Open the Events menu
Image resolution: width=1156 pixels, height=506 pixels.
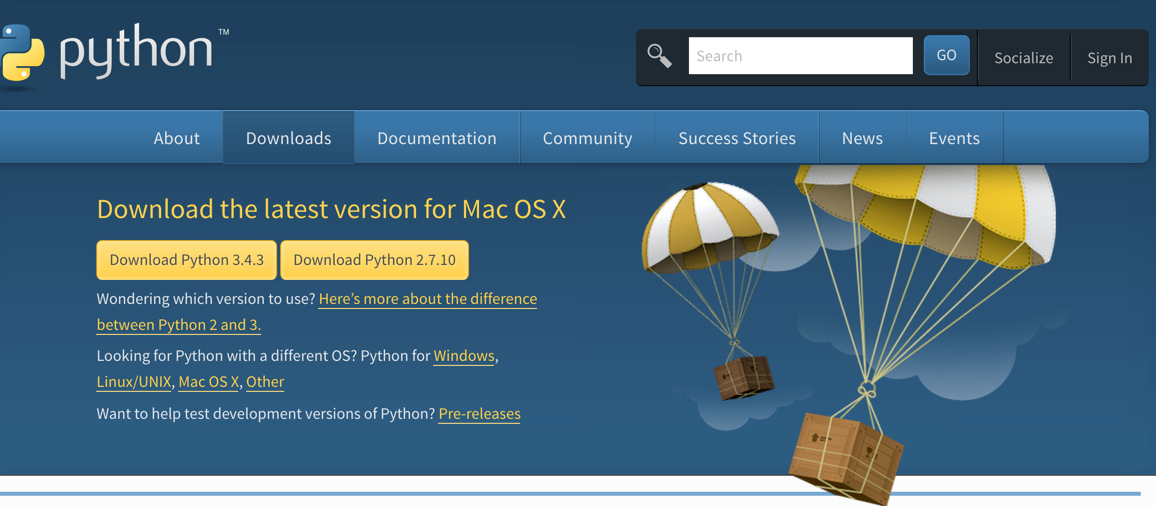[x=954, y=138]
